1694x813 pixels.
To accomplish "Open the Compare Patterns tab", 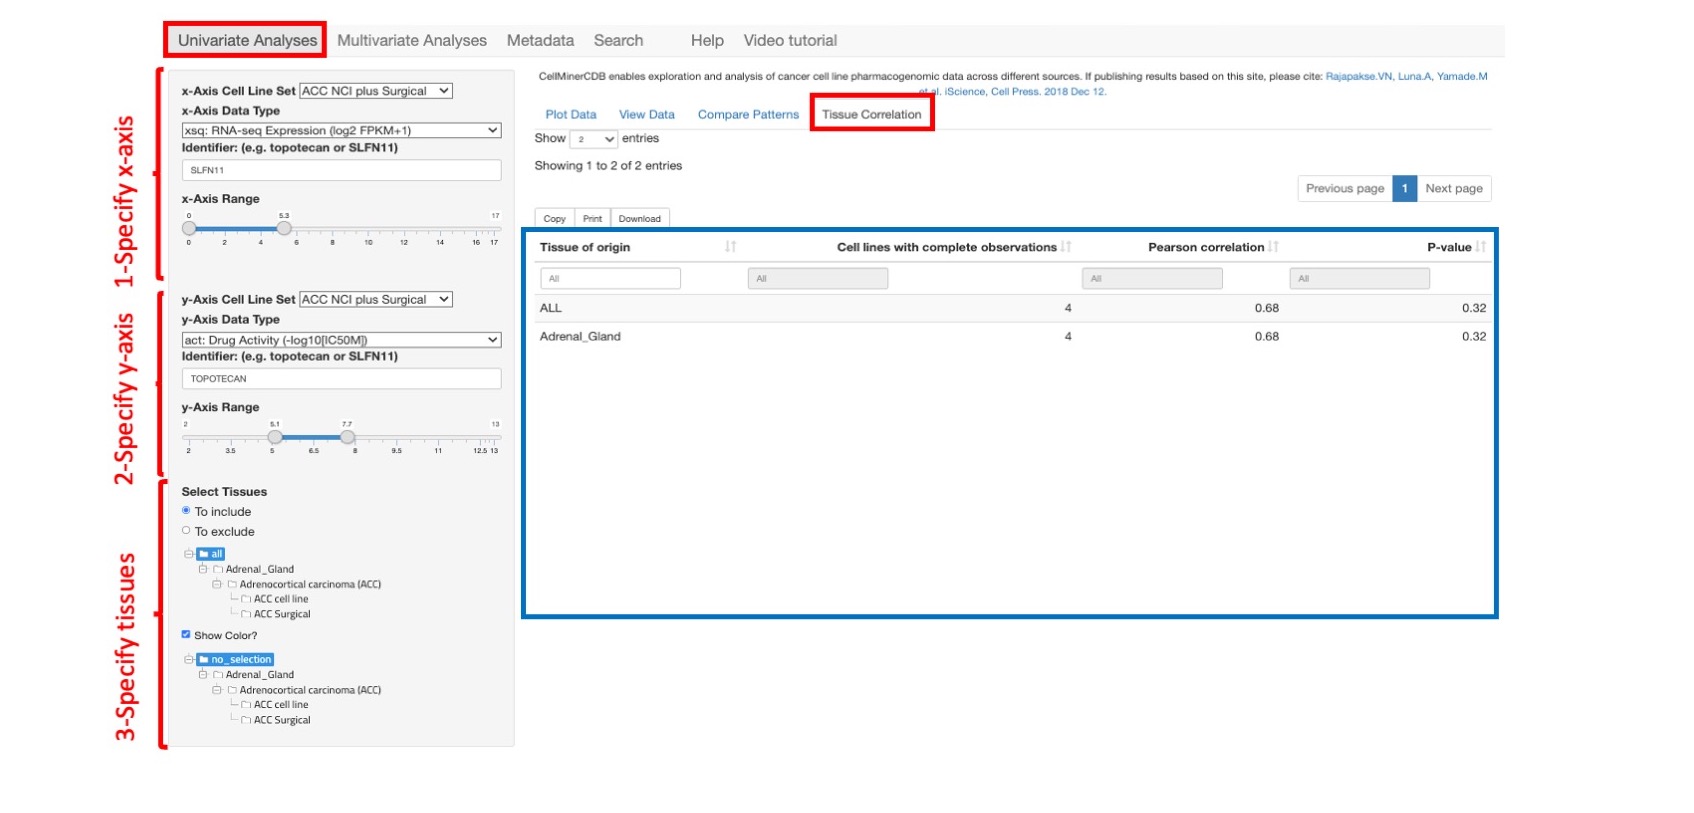I will (748, 115).
